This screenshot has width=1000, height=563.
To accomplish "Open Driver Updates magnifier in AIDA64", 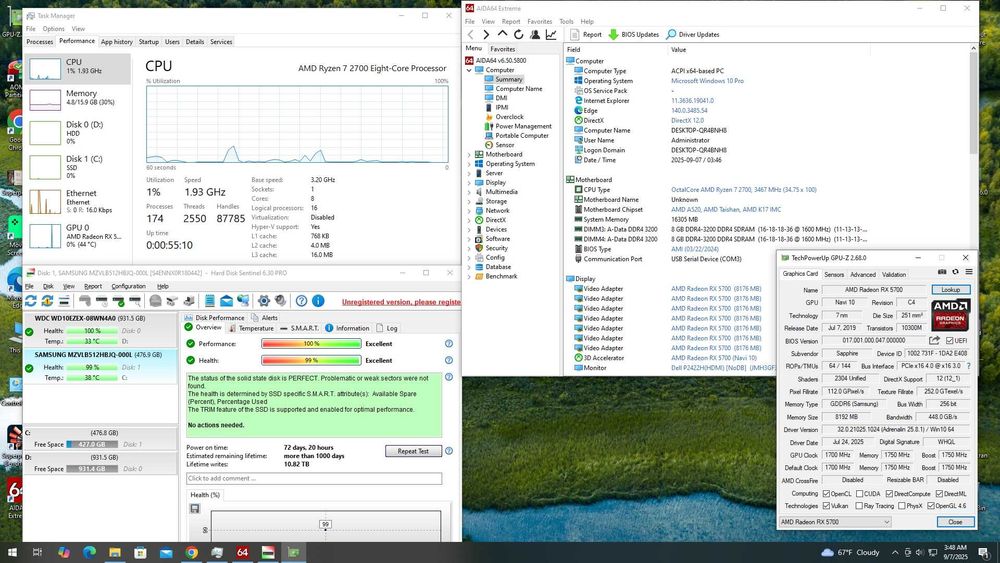I will pyautogui.click(x=671, y=34).
